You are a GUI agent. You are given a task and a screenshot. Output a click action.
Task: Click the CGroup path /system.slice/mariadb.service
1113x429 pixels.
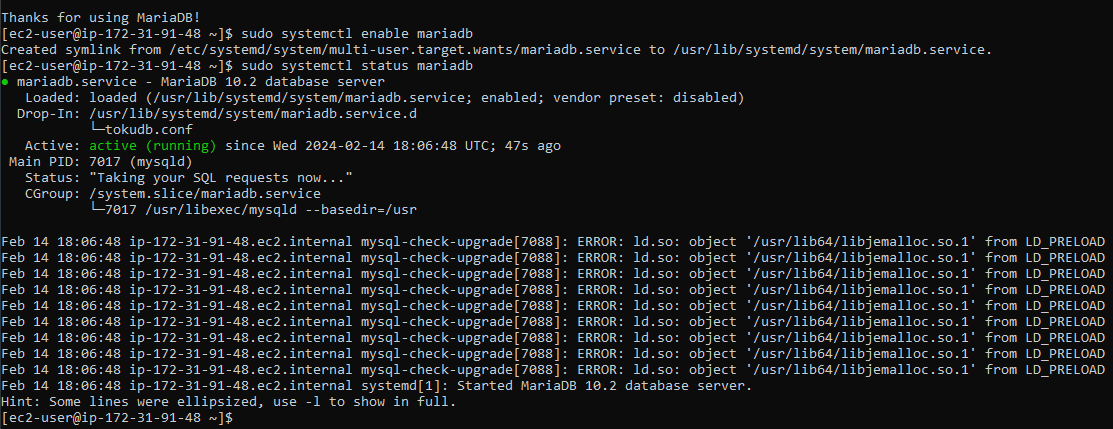(x=205, y=194)
